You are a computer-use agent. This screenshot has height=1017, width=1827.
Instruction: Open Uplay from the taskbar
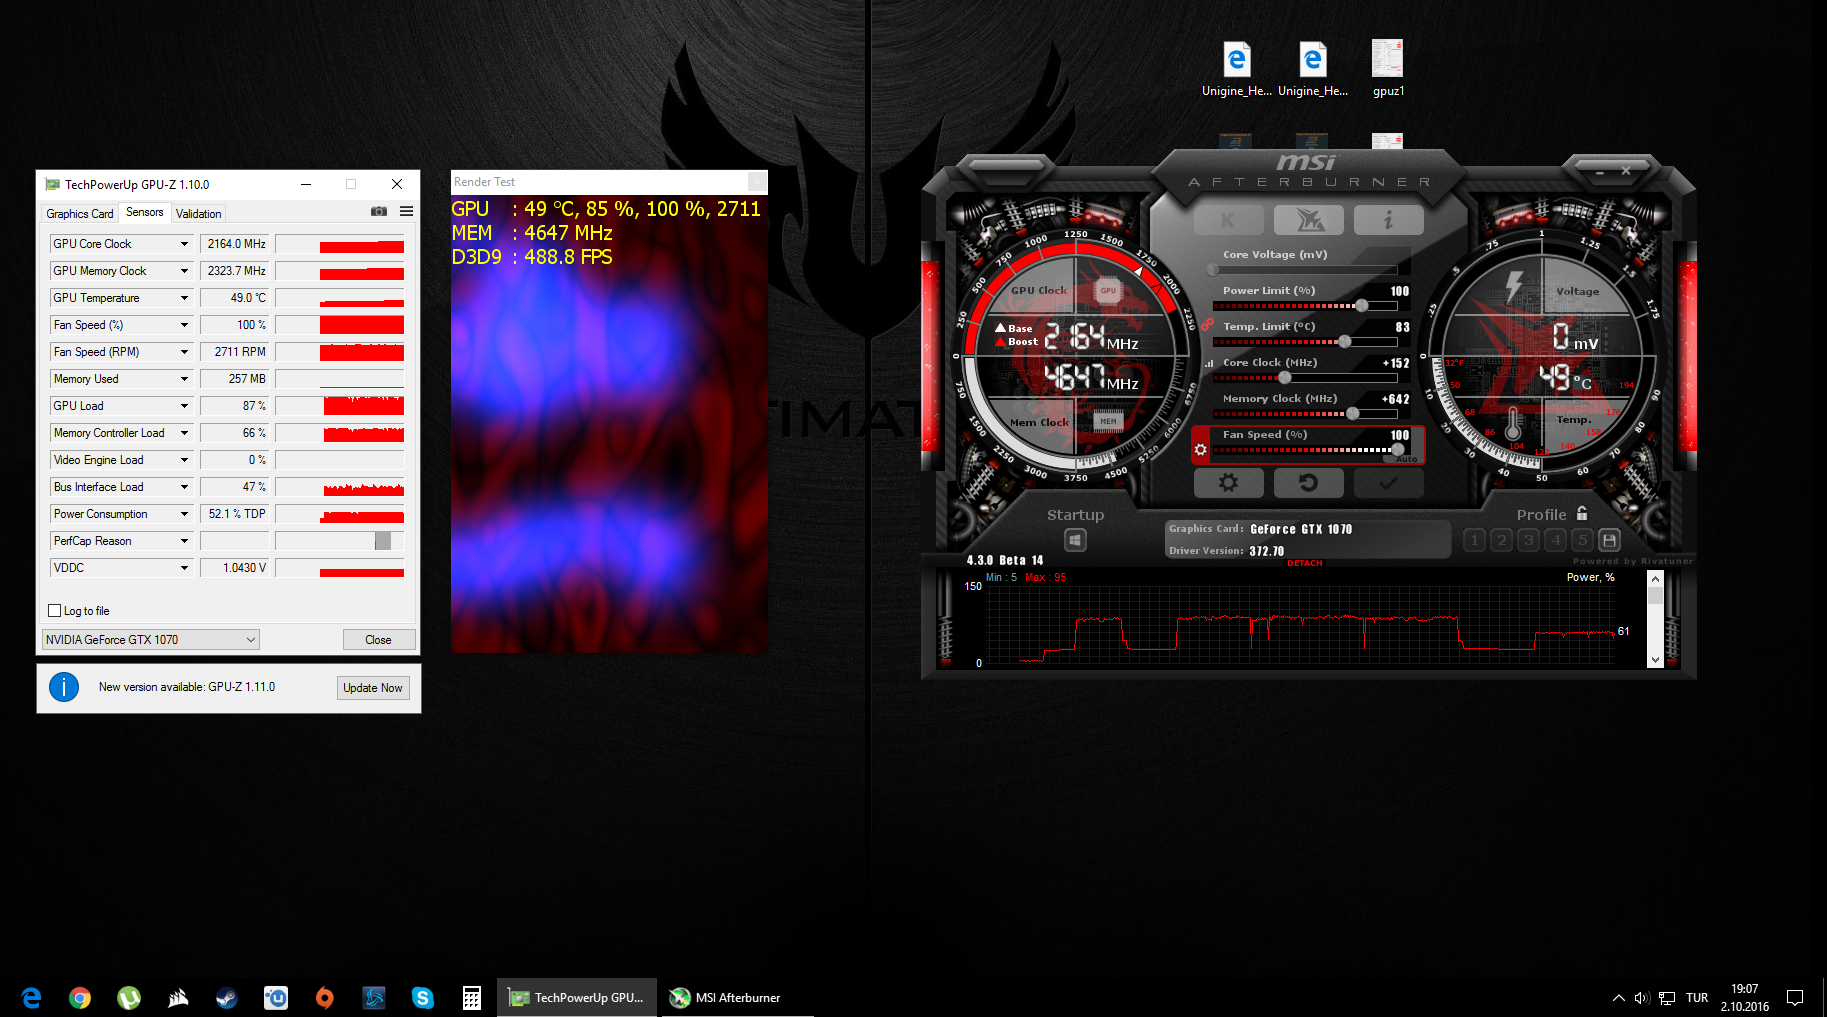(276, 997)
